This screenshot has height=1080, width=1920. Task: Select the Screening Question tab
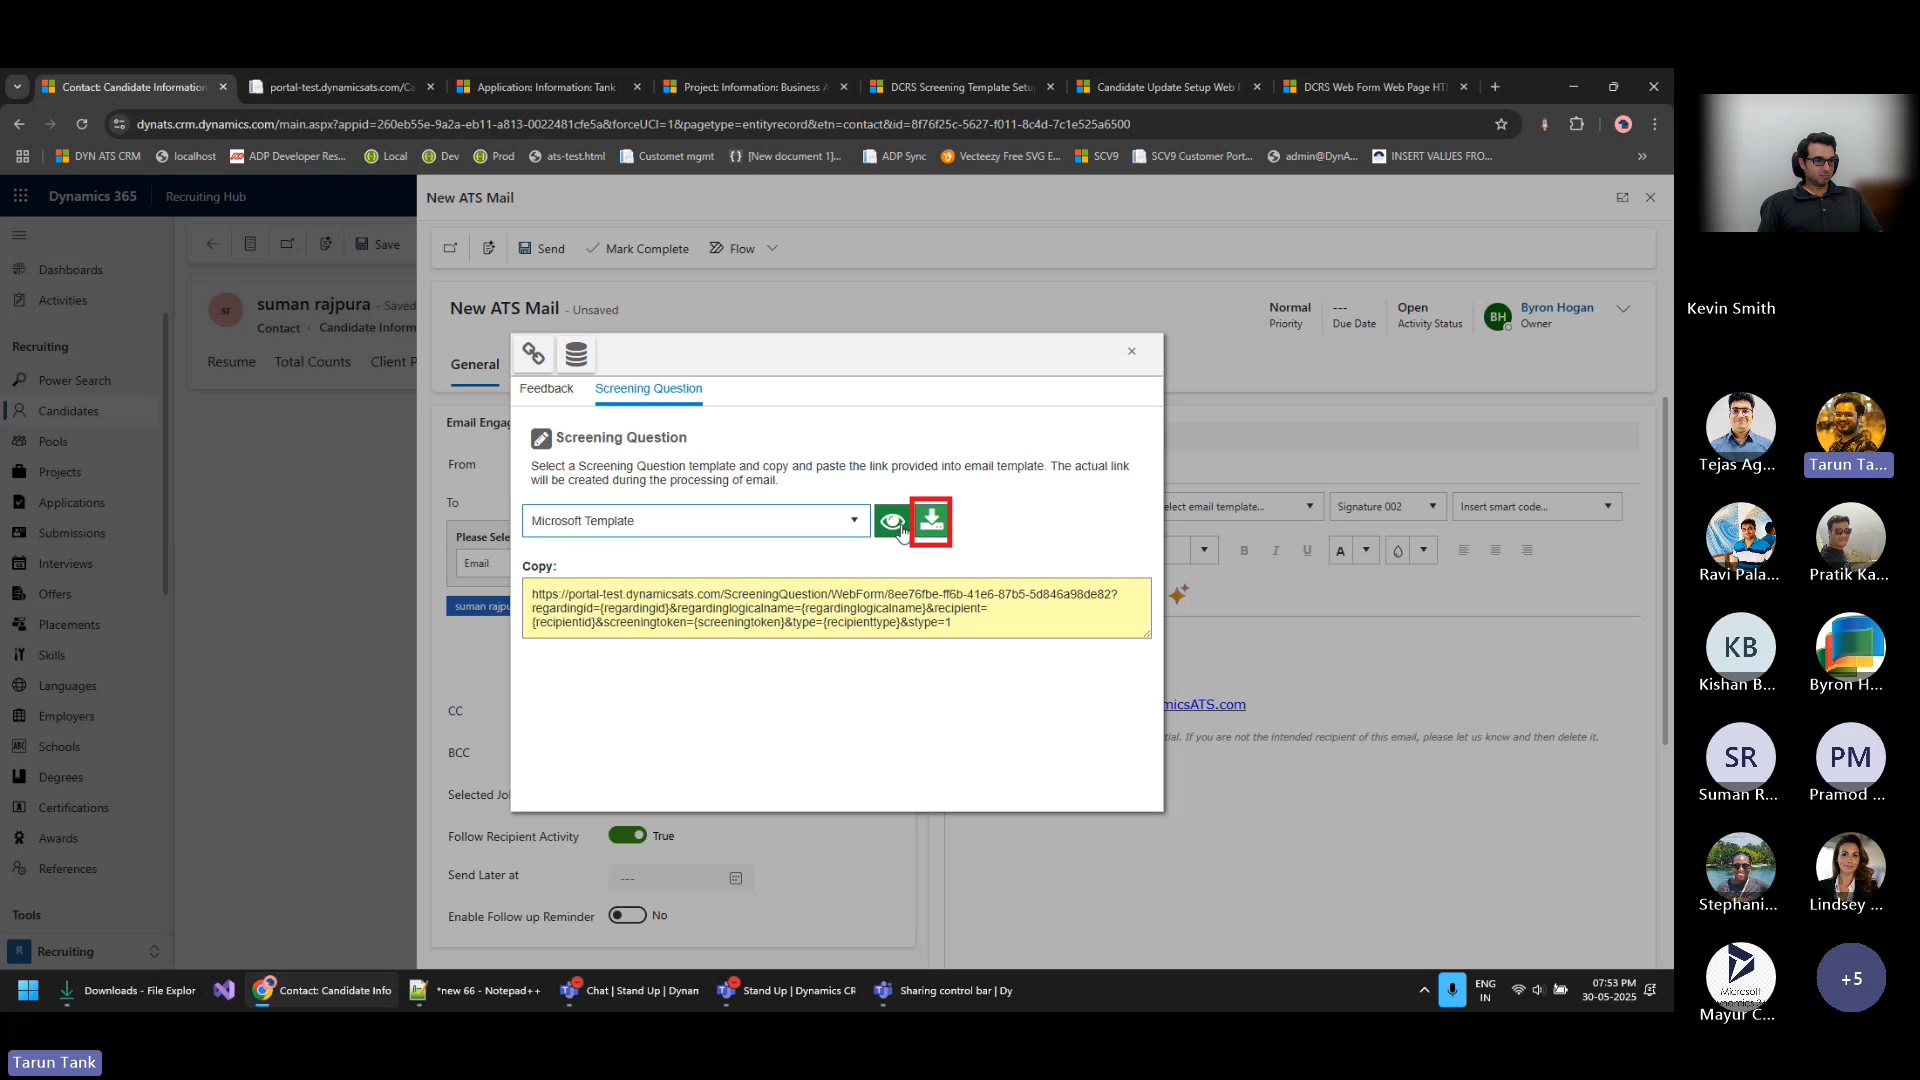tap(648, 388)
